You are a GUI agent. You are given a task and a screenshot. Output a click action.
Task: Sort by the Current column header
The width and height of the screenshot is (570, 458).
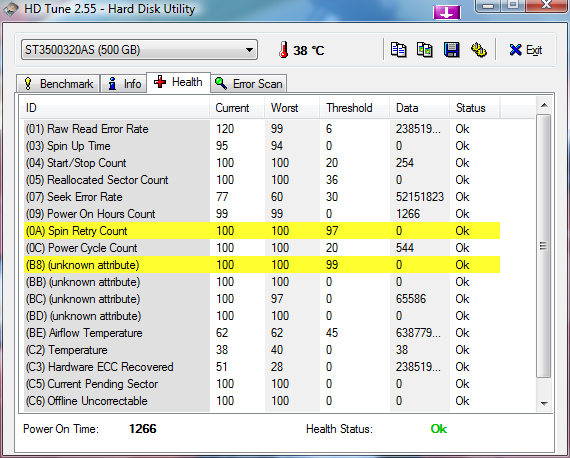[x=237, y=108]
